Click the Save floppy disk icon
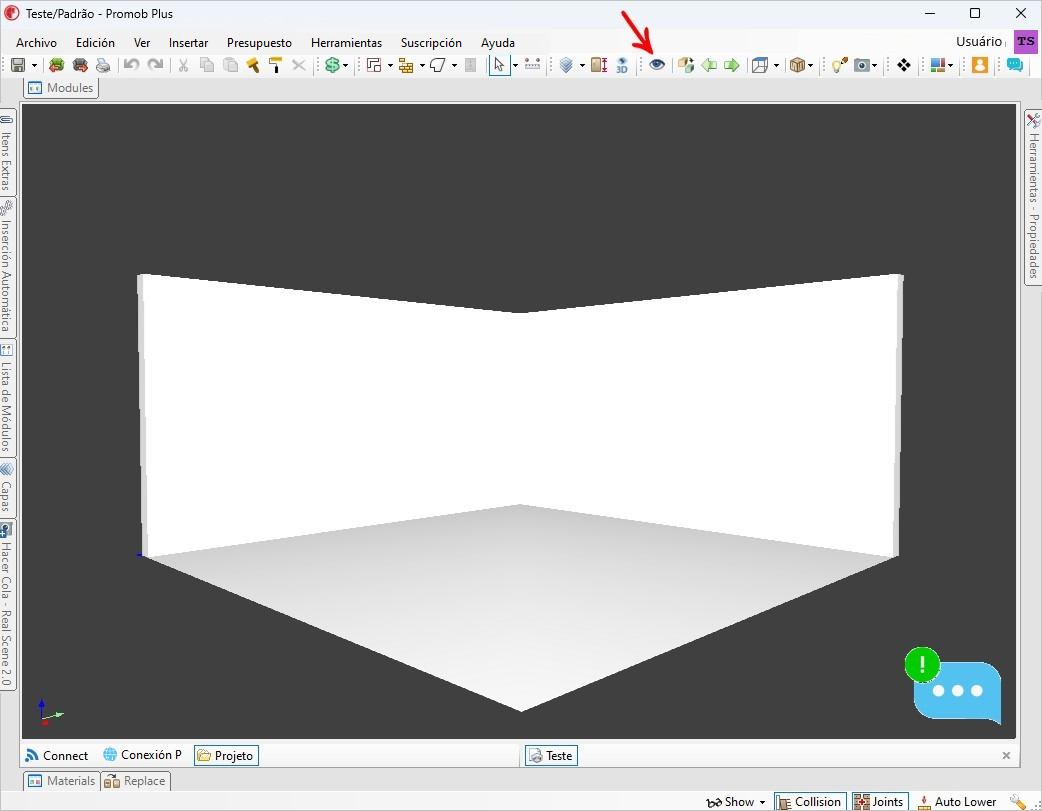The image size is (1042, 811). 19,65
